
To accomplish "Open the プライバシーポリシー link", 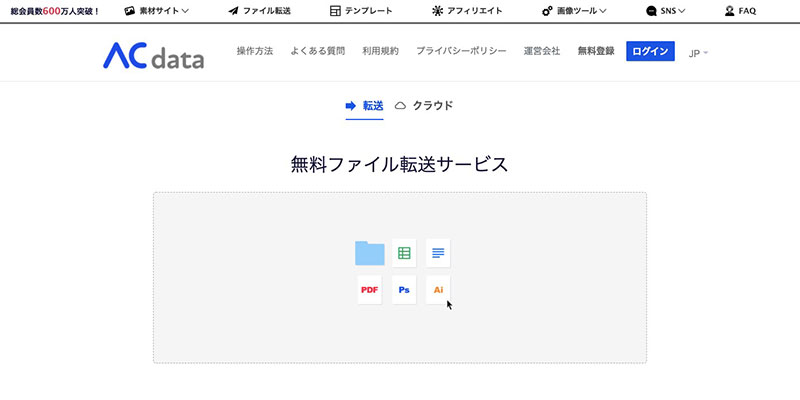I will pyautogui.click(x=461, y=51).
